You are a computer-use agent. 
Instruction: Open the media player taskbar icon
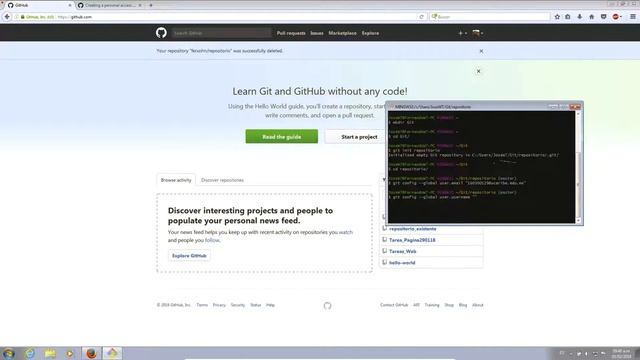coord(70,353)
